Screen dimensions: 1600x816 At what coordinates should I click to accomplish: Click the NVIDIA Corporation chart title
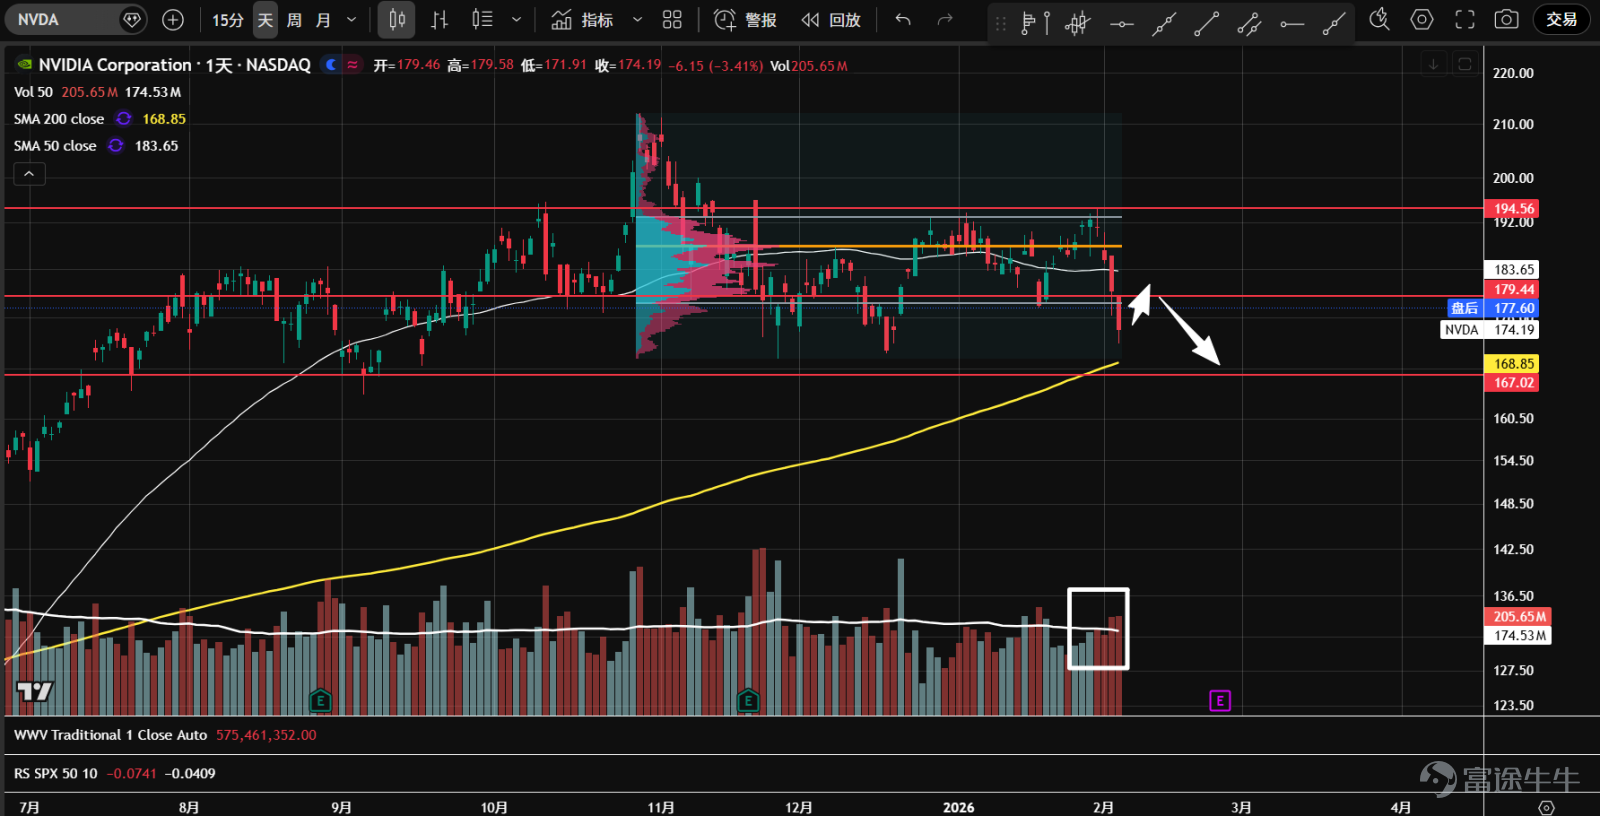pyautogui.click(x=174, y=65)
